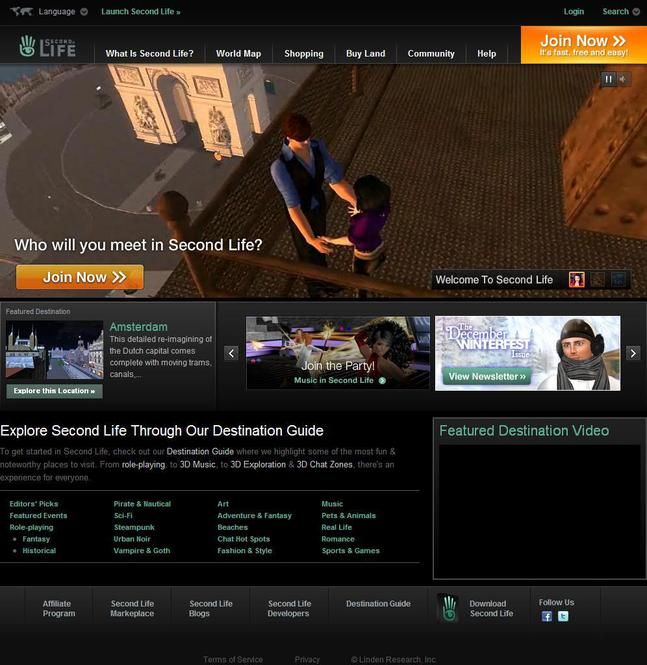The image size is (647, 665).
Task: Open Join the Party music banner
Action: [x=338, y=352]
